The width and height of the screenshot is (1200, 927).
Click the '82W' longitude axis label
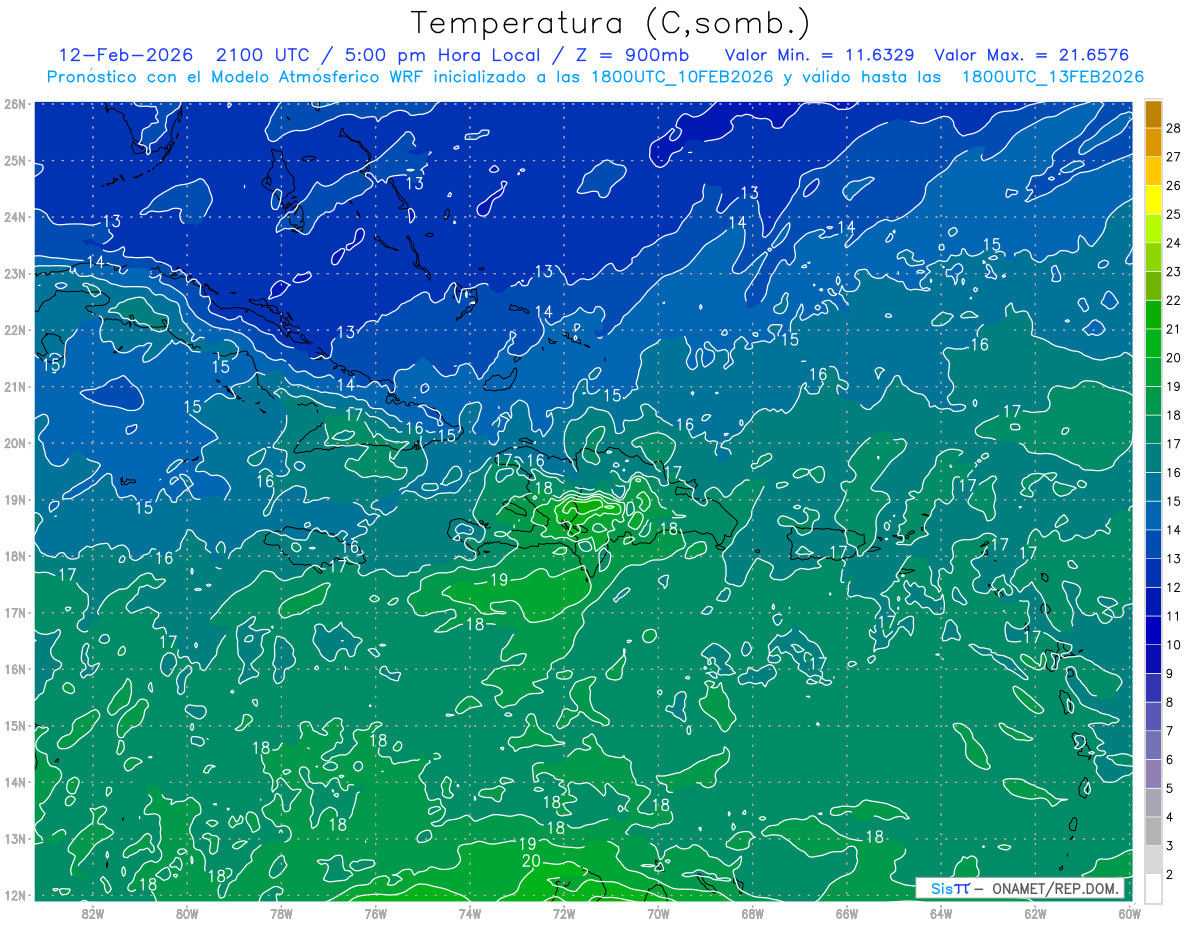[x=93, y=913]
